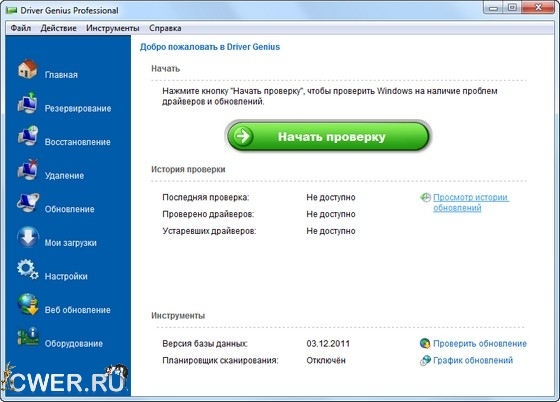Open the Инструменты menu
560x402 pixels.
pyautogui.click(x=112, y=28)
